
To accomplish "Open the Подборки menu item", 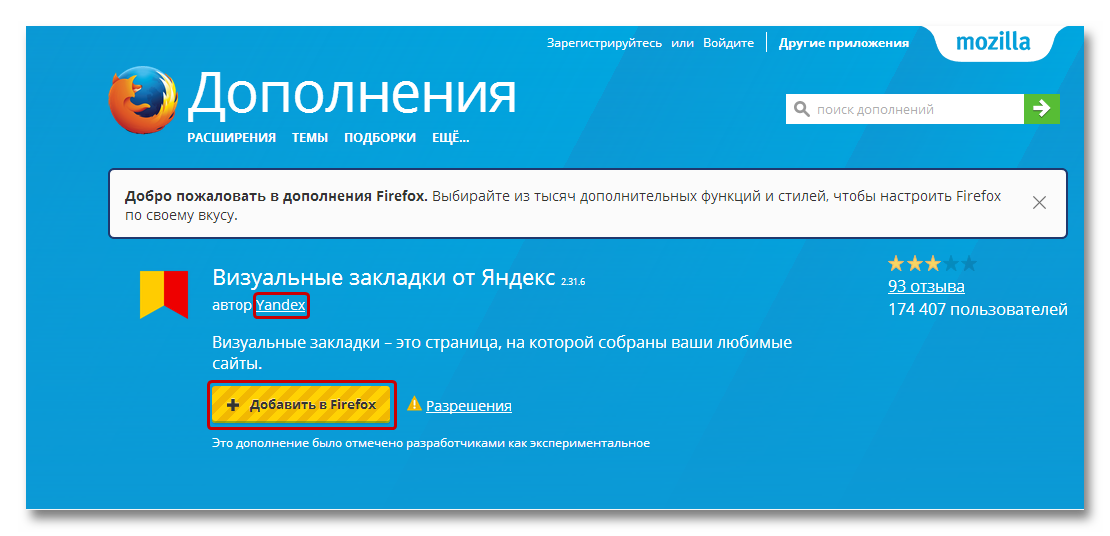I will click(380, 137).
